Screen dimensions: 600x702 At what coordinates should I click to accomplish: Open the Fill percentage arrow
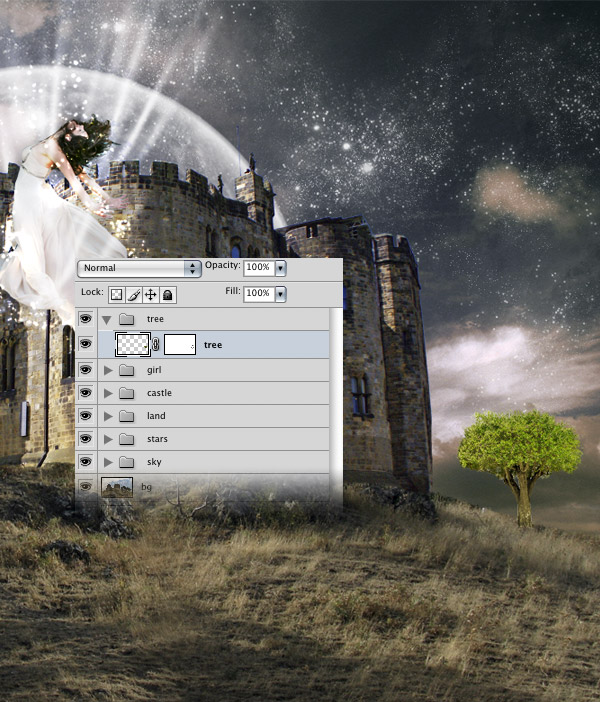click(x=281, y=294)
